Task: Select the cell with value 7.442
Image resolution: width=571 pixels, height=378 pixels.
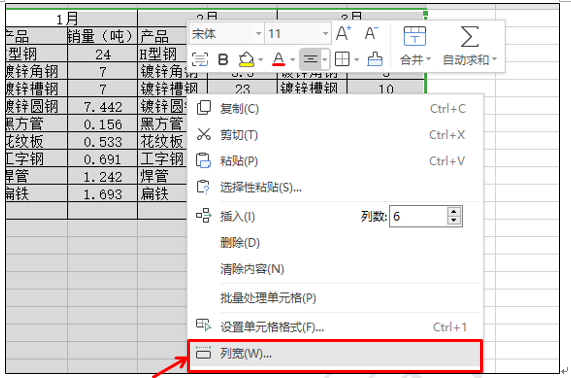Action: coord(102,106)
